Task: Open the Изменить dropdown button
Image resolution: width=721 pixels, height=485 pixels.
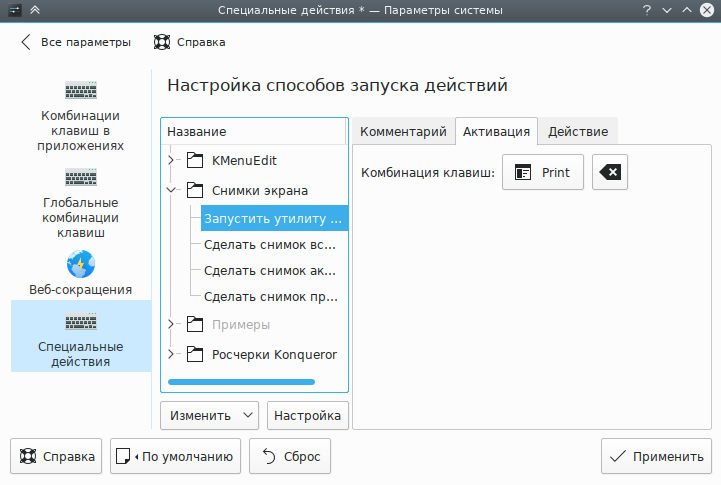Action: (x=209, y=415)
